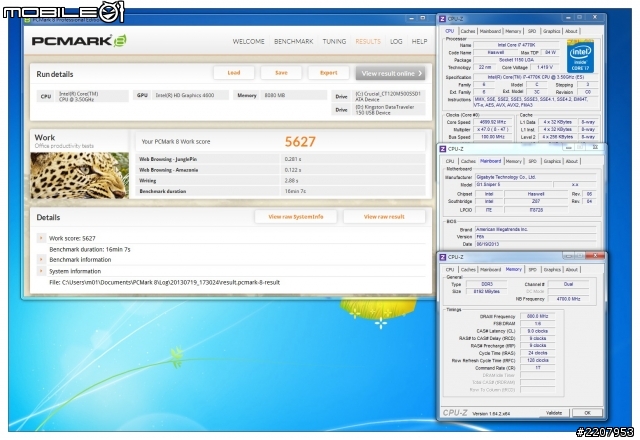Image resolution: width=640 pixels, height=440 pixels.
Task: Open the WELCOME tab in PCMark 8
Action: 248,41
